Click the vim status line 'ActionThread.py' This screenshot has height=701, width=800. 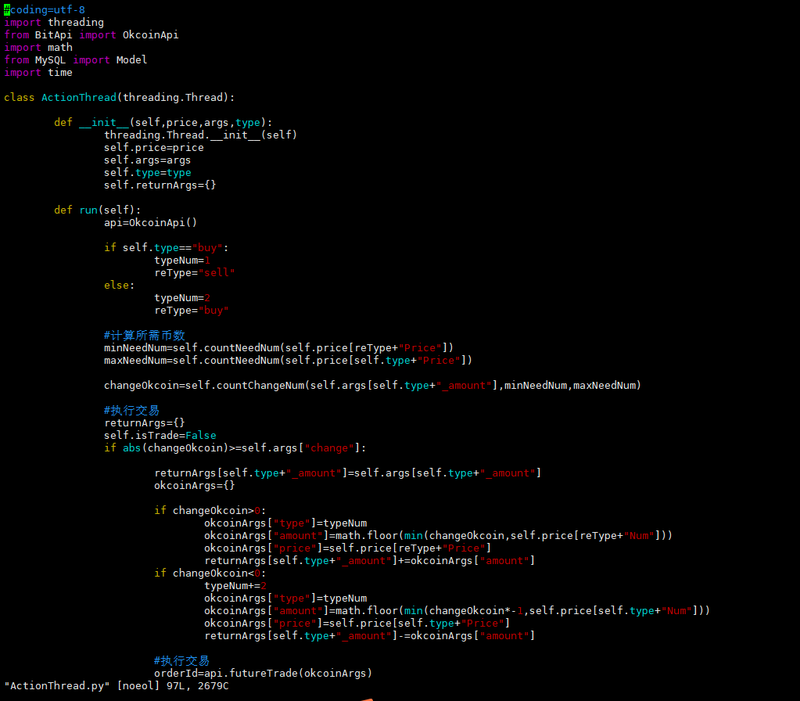(x=116, y=686)
